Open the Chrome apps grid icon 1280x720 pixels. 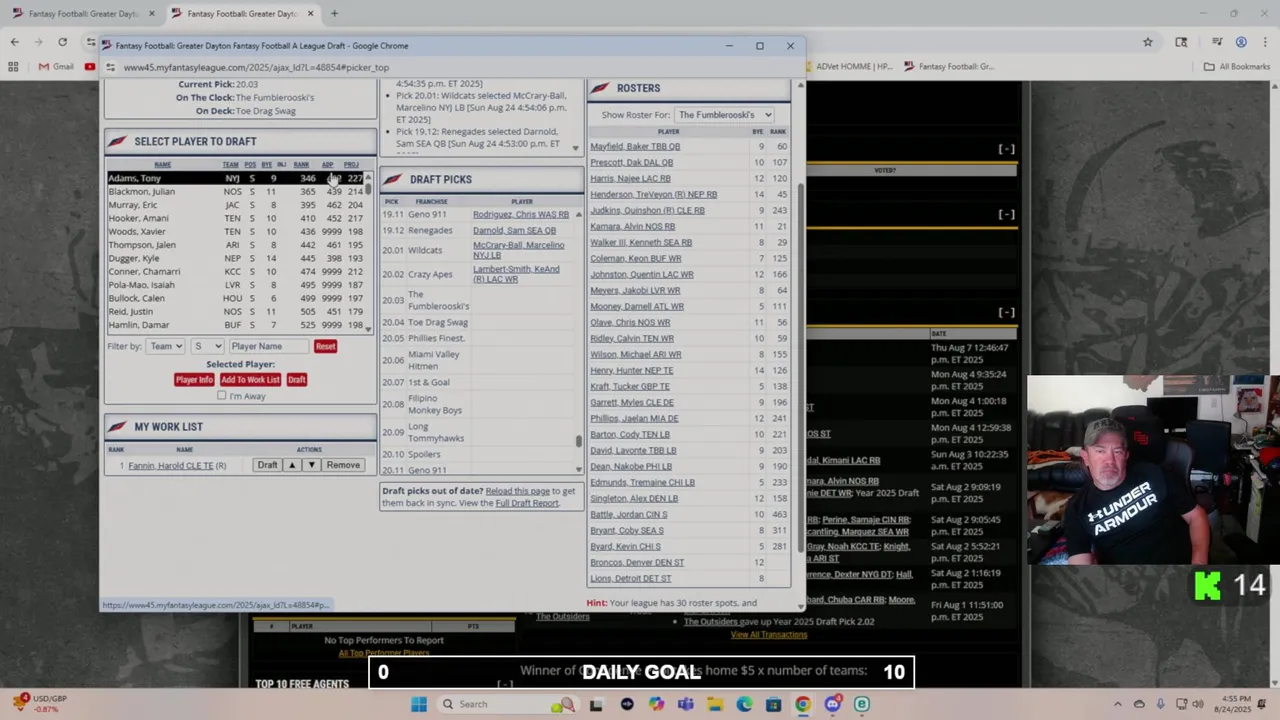click(13, 67)
